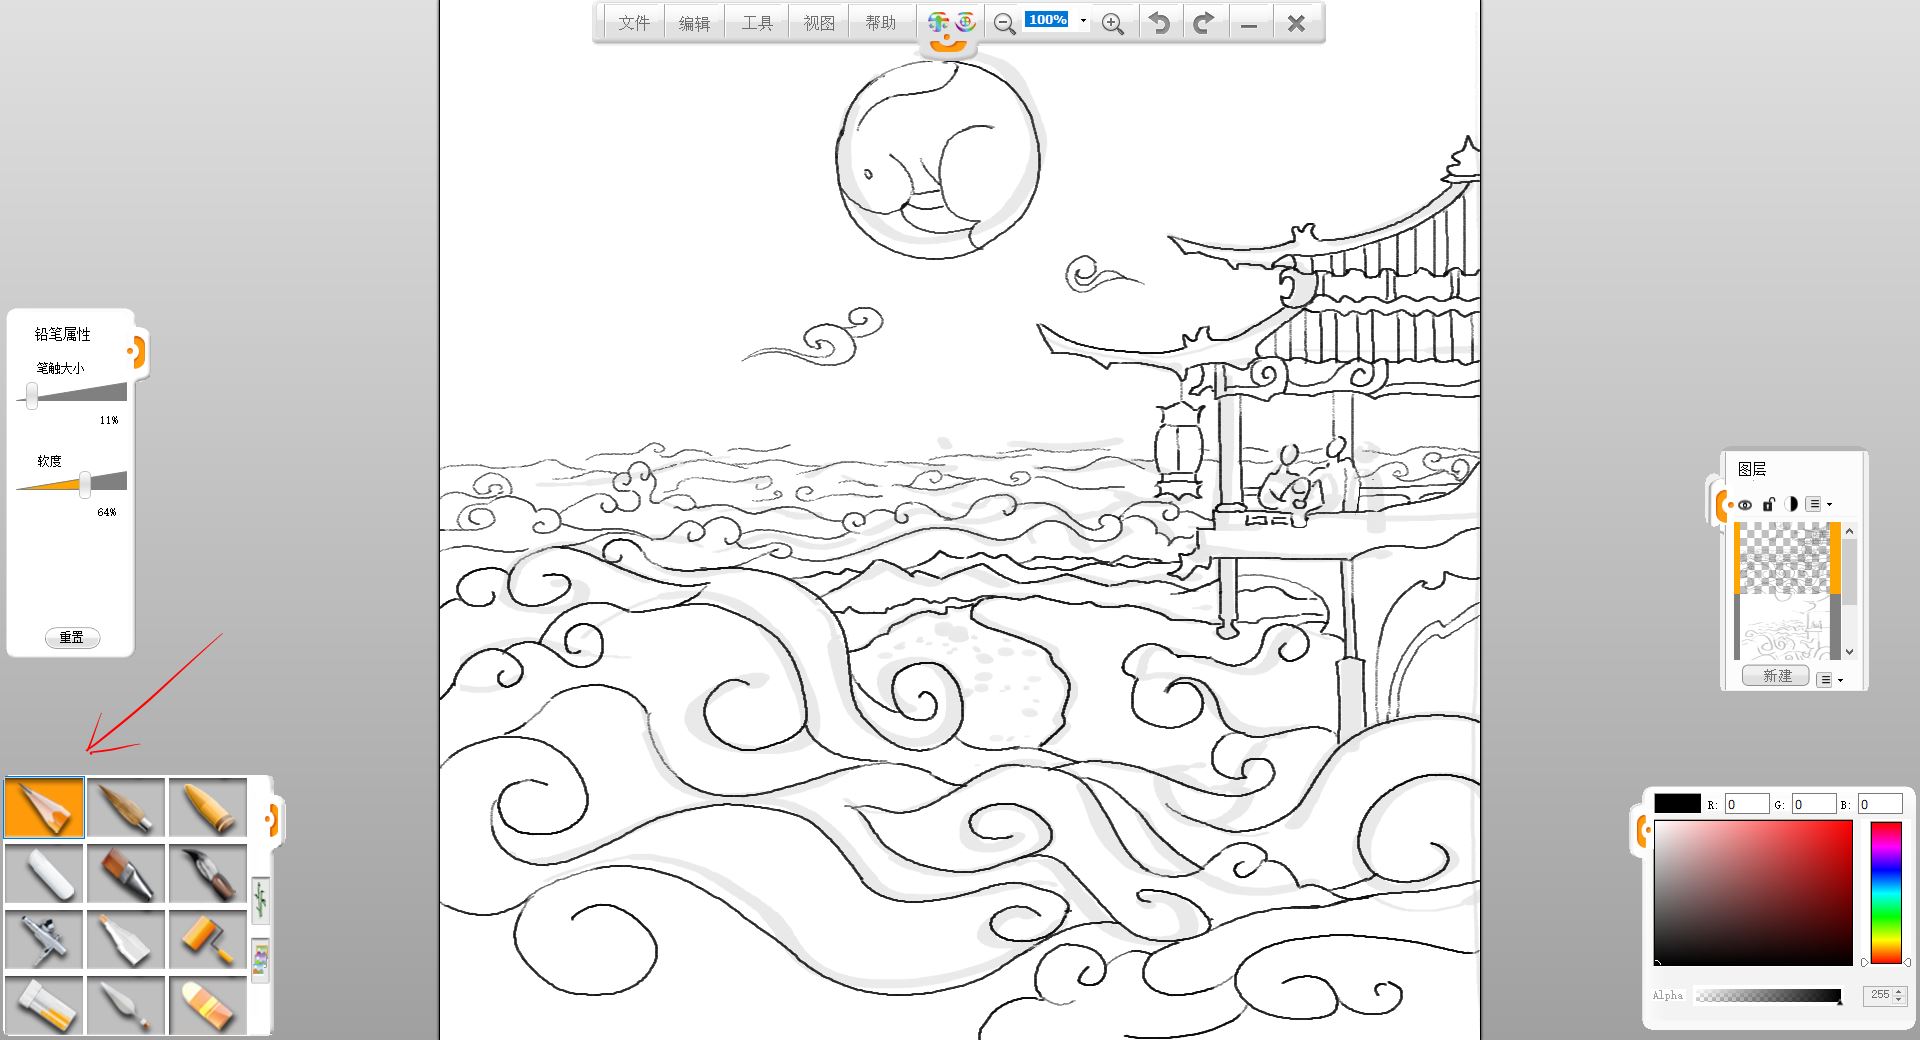Click the redo arrow in toolbar
1920x1040 pixels.
click(x=1204, y=23)
